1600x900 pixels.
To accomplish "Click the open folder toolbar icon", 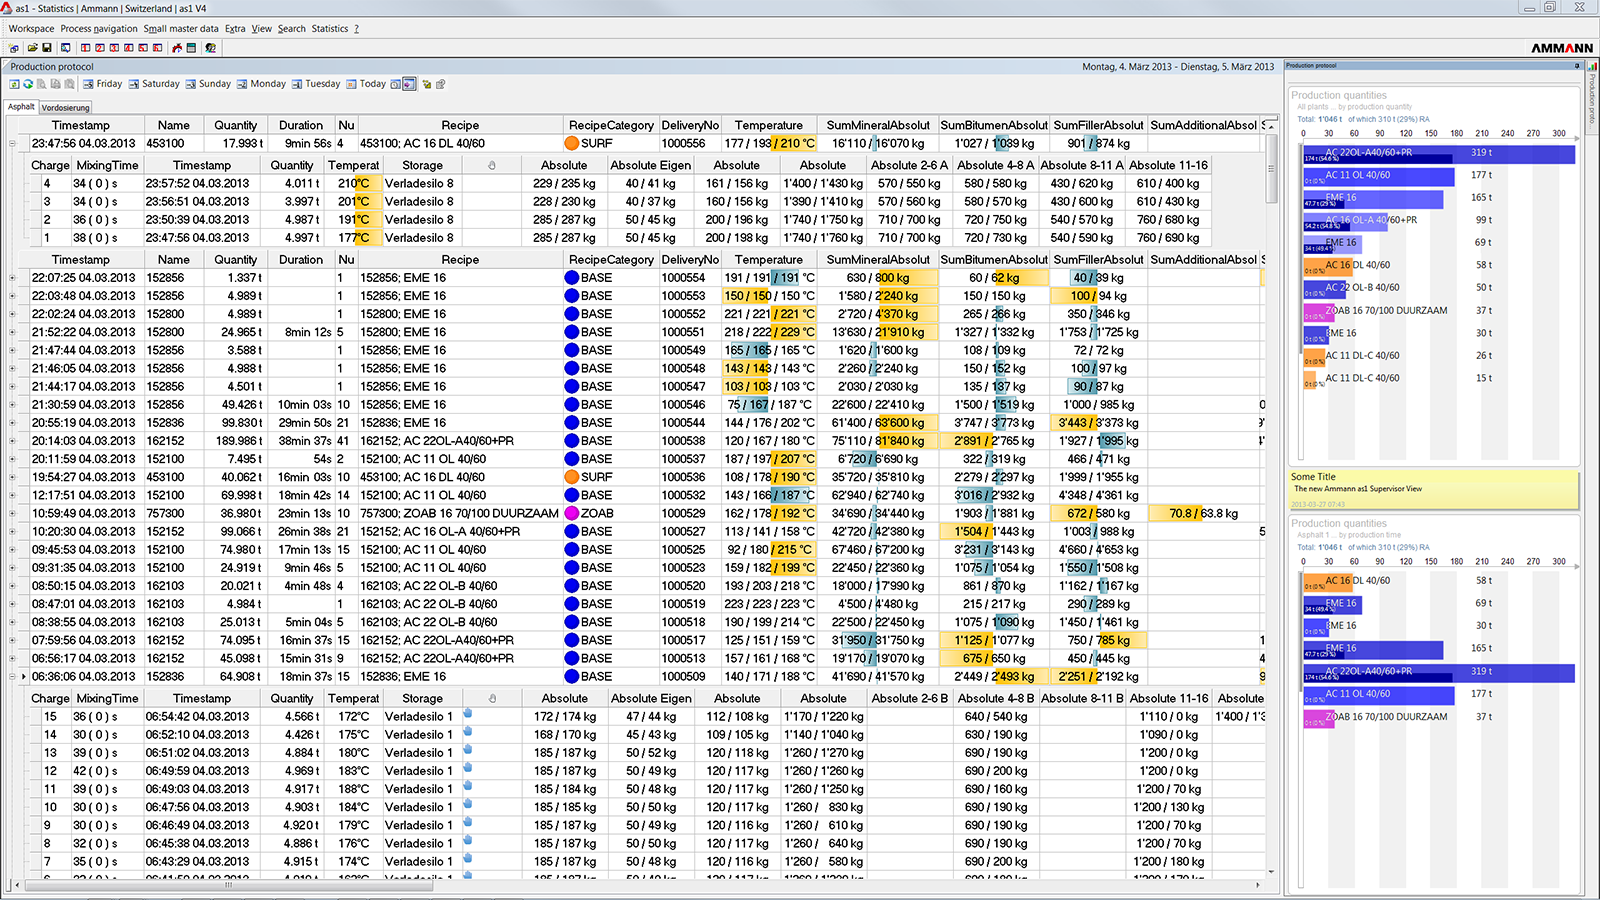I will pyautogui.click(x=32, y=48).
